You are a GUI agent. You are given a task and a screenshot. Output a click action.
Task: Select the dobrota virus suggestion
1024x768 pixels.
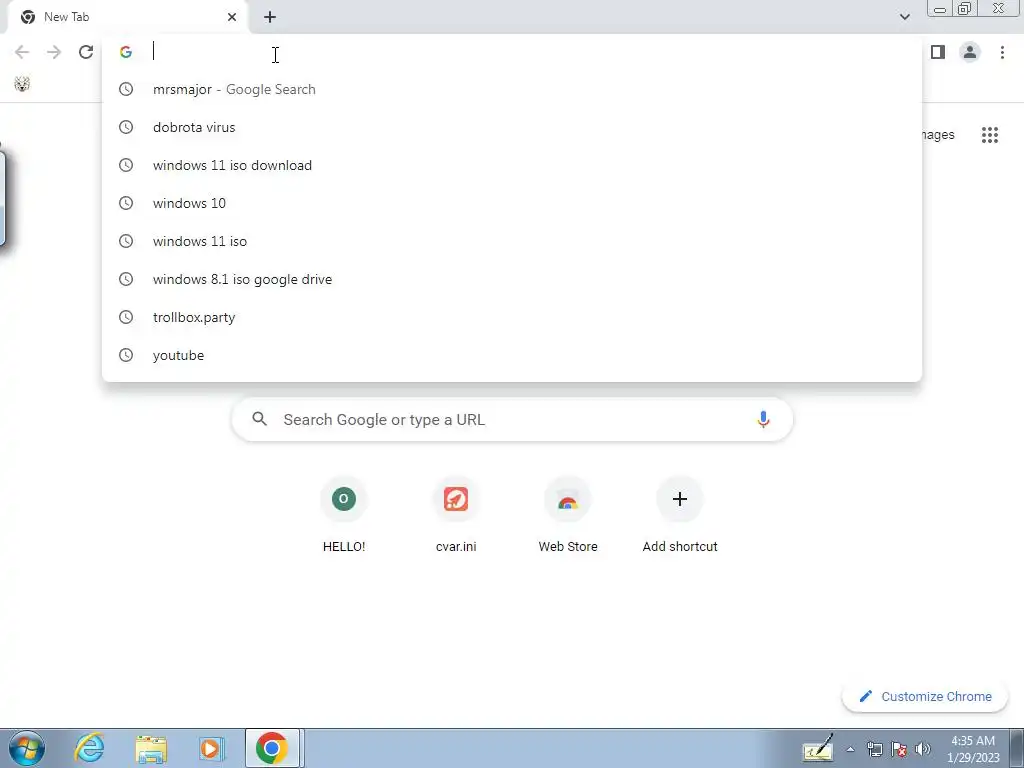click(512, 127)
